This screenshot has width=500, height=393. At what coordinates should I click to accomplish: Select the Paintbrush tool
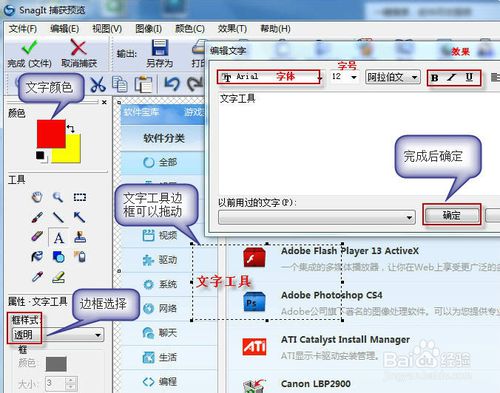[x=37, y=217]
